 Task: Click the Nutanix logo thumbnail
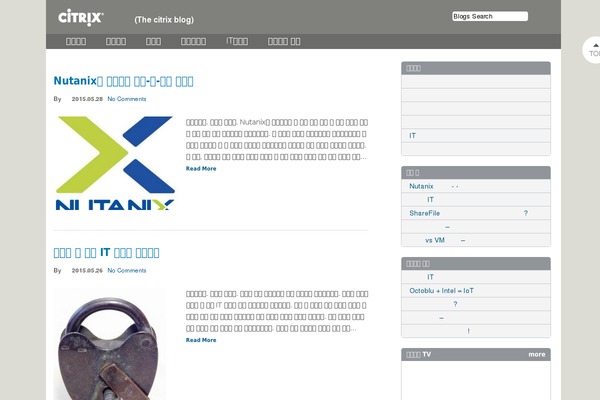pyautogui.click(x=115, y=163)
